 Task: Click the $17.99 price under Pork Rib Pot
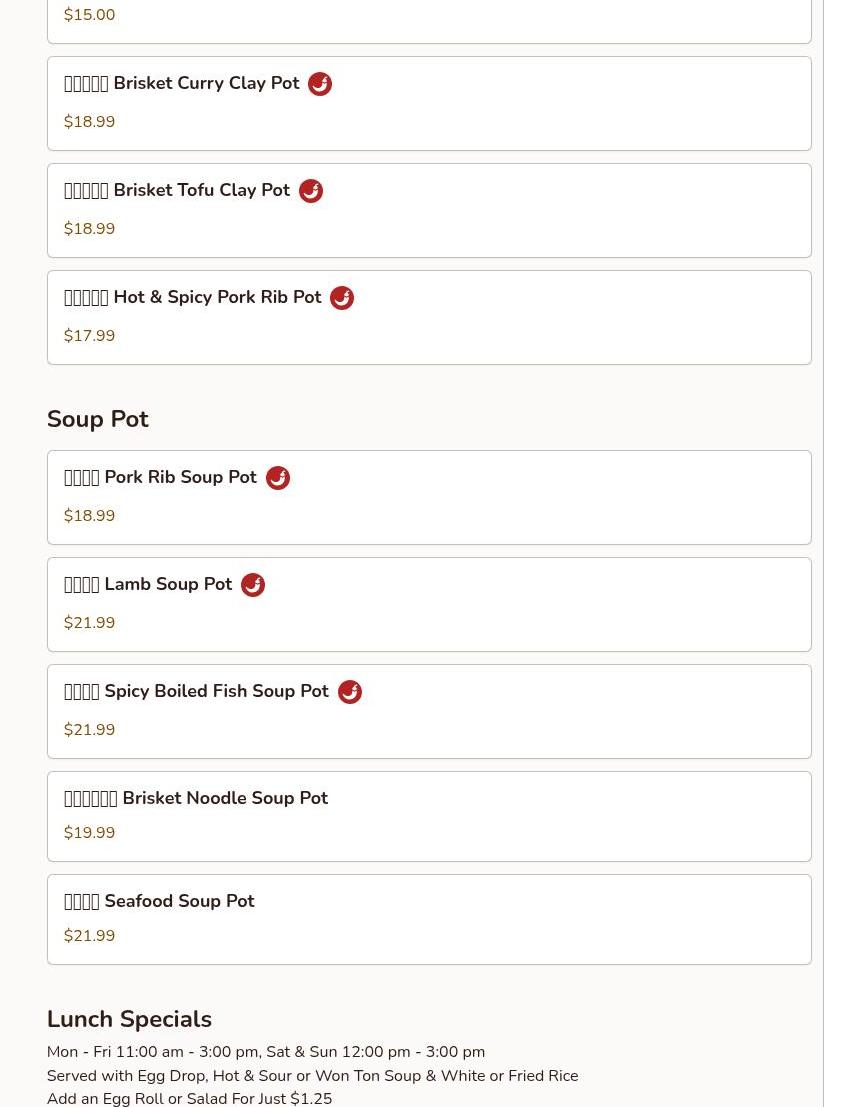90,336
